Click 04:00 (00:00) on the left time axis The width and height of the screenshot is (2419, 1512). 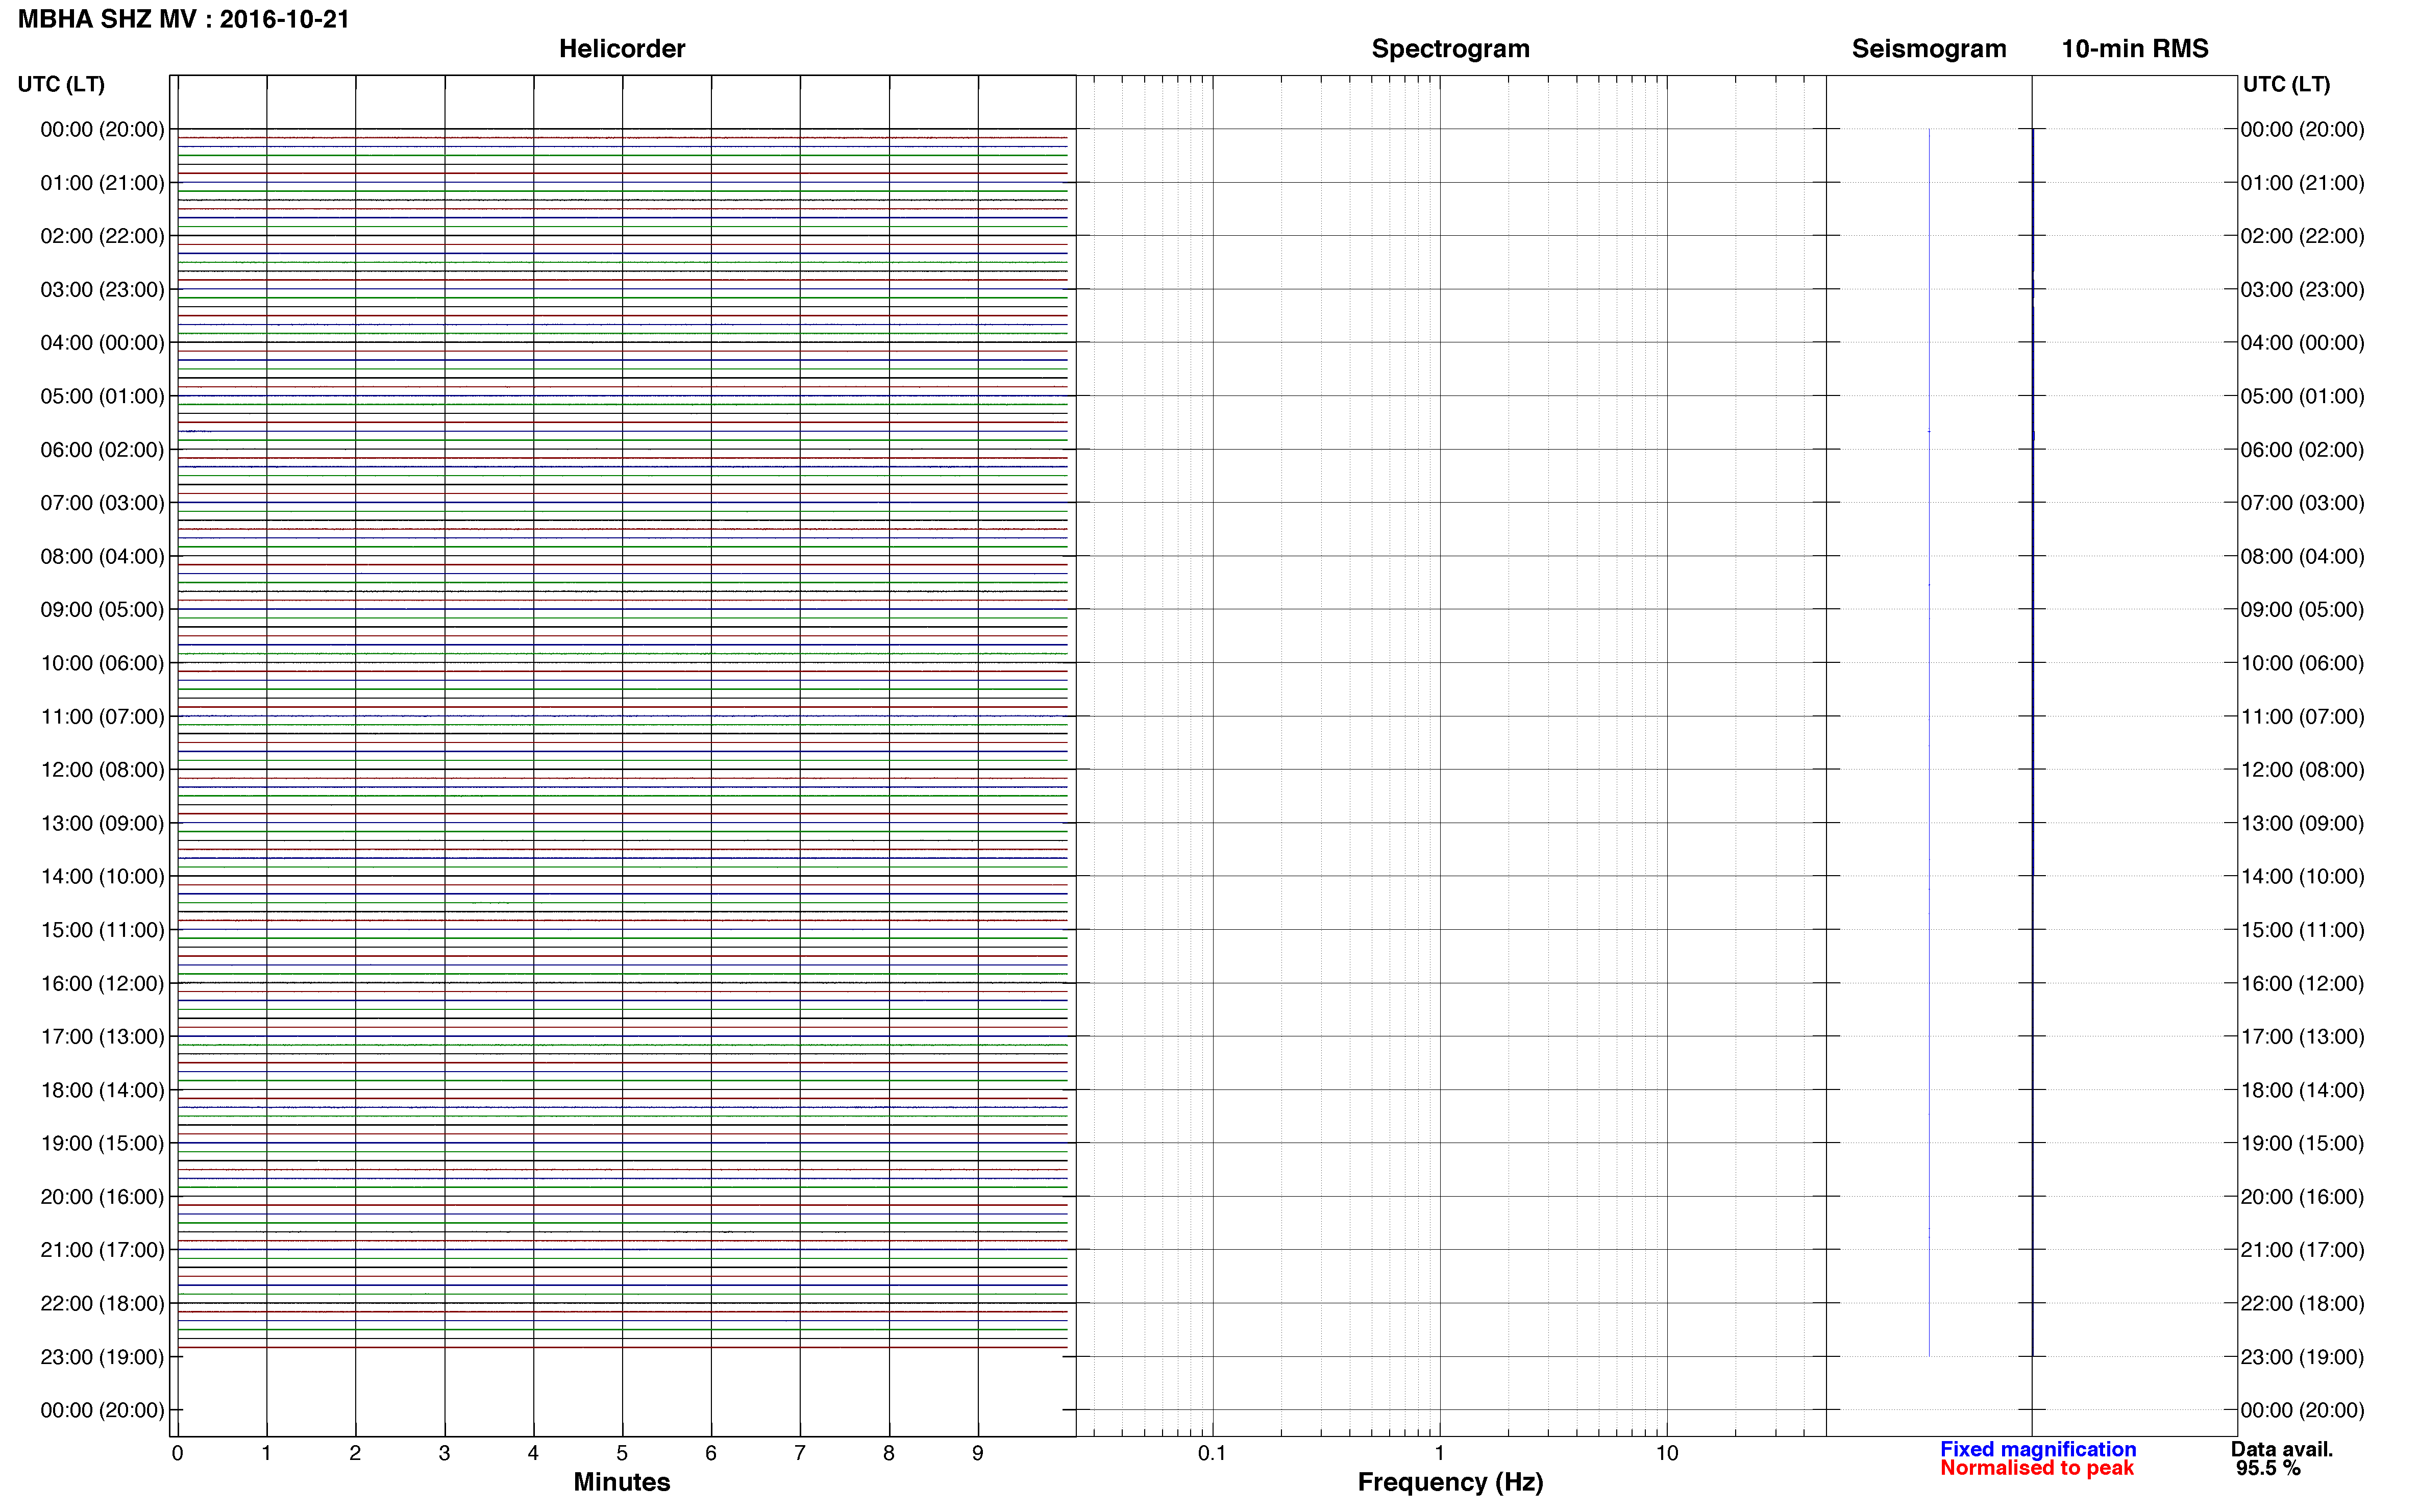coord(102,343)
